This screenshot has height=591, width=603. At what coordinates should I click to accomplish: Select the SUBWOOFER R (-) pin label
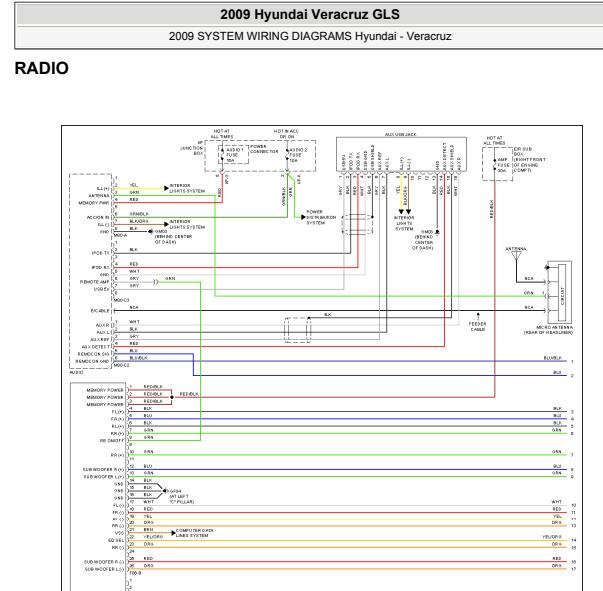point(104,562)
